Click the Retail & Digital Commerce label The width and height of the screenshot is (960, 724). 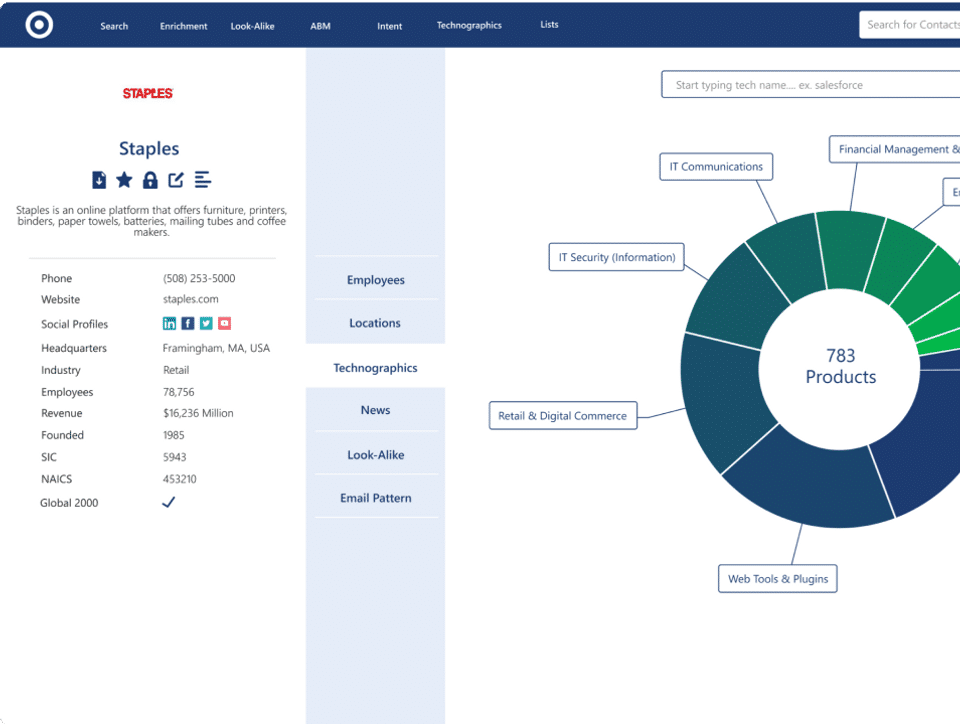(x=563, y=416)
